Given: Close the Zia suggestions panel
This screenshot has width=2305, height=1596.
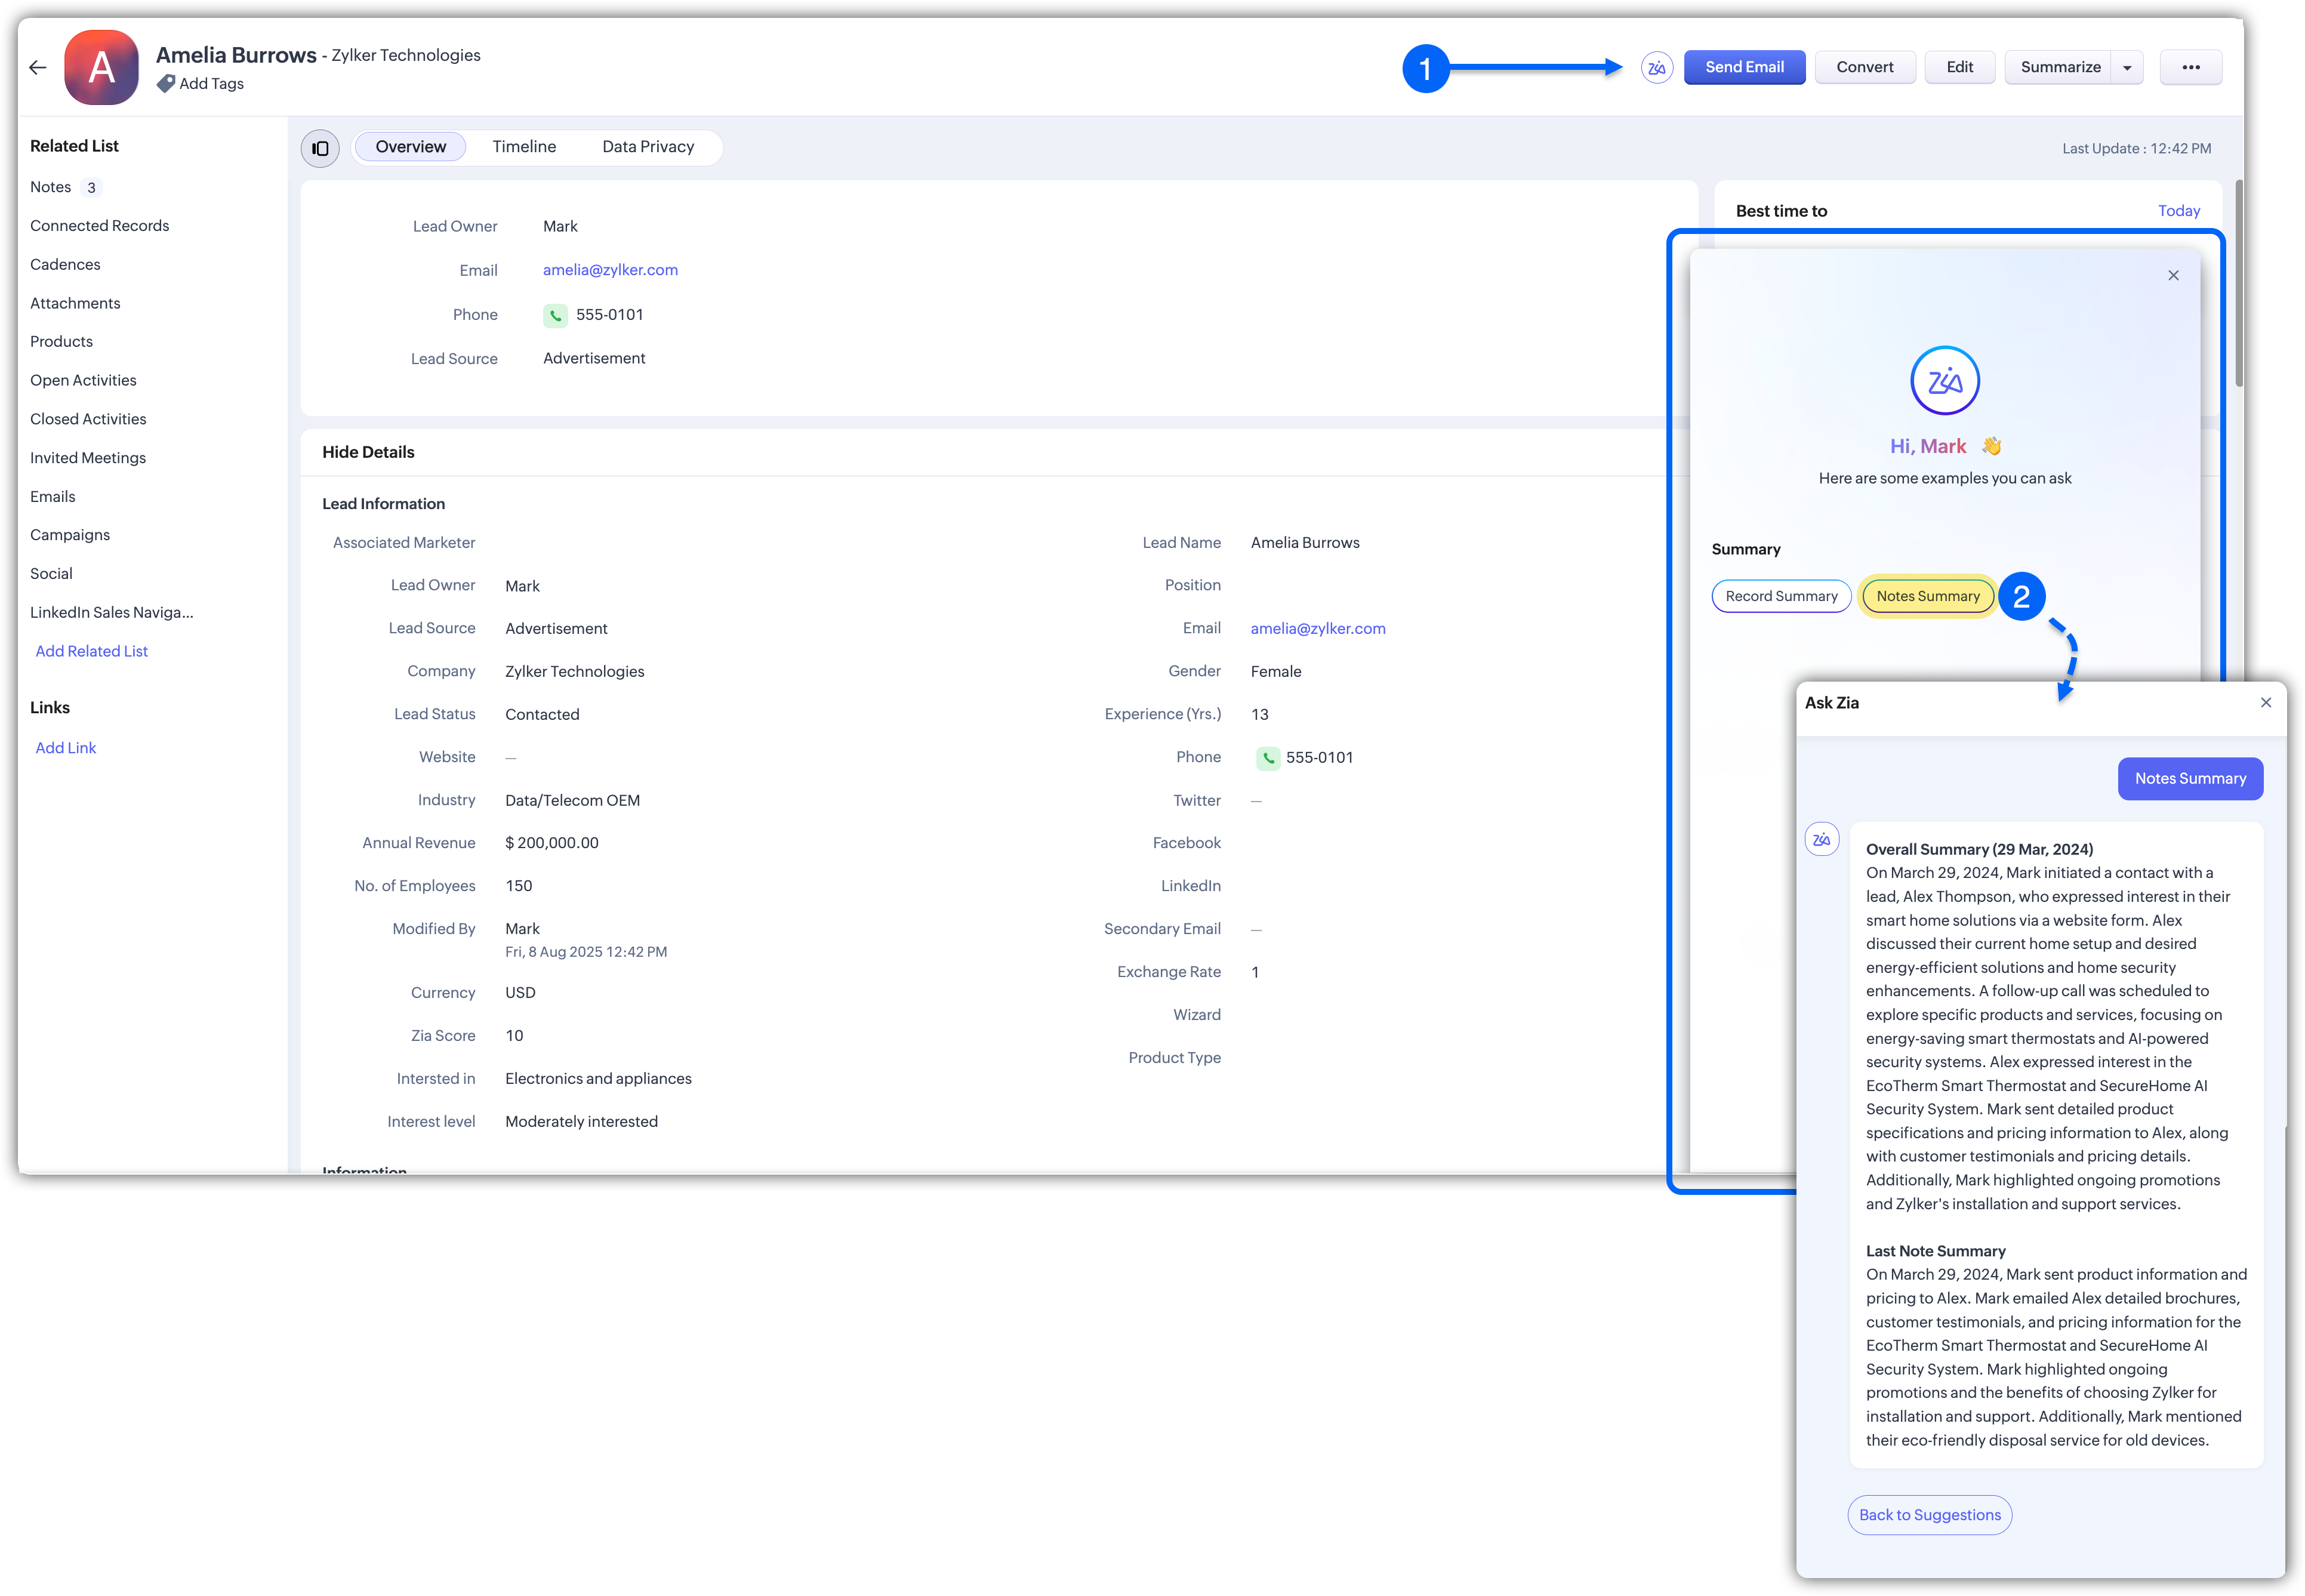Looking at the screenshot, I should coord(2172,276).
